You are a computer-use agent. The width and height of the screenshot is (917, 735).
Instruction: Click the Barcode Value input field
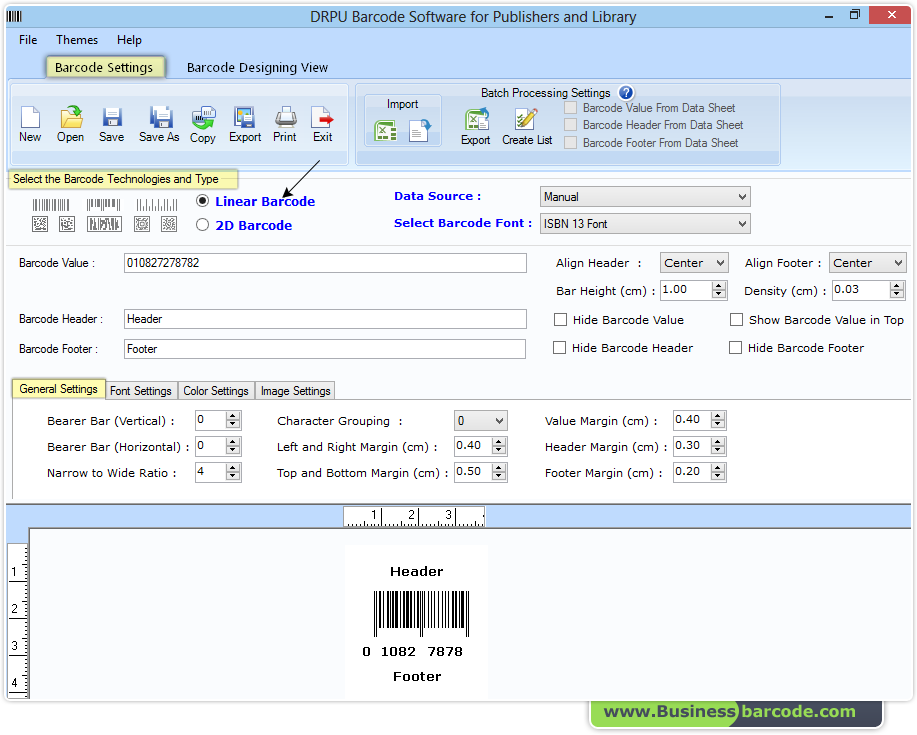(325, 263)
